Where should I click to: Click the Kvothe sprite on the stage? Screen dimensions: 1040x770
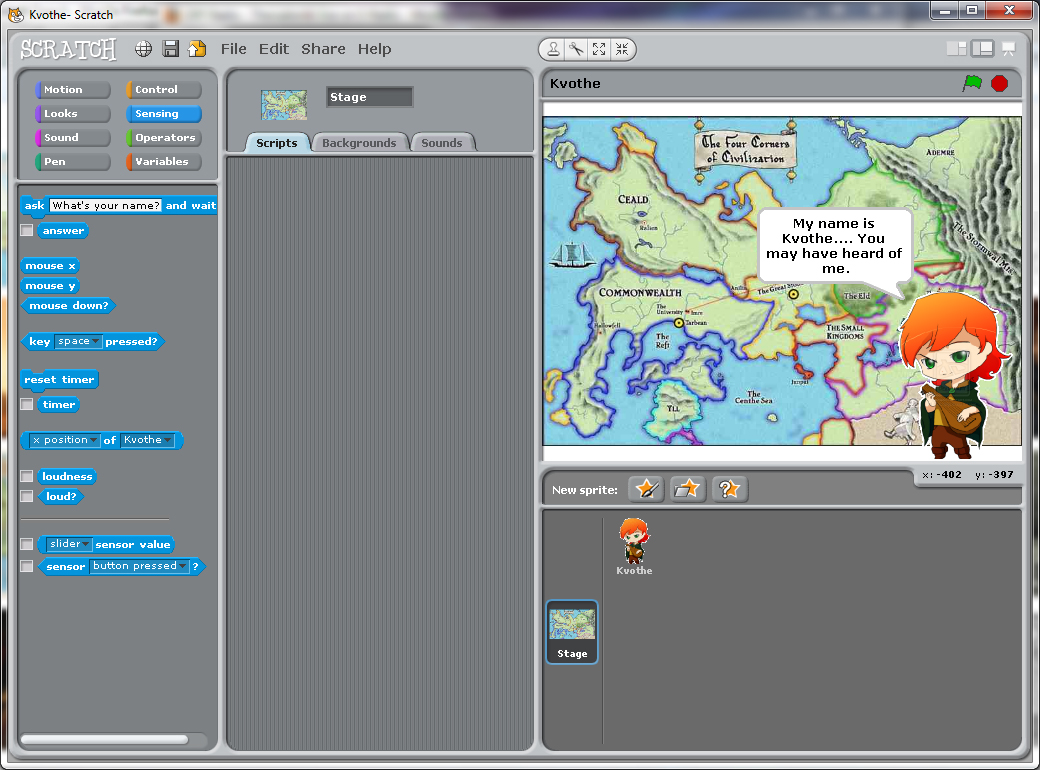pyautogui.click(x=953, y=376)
